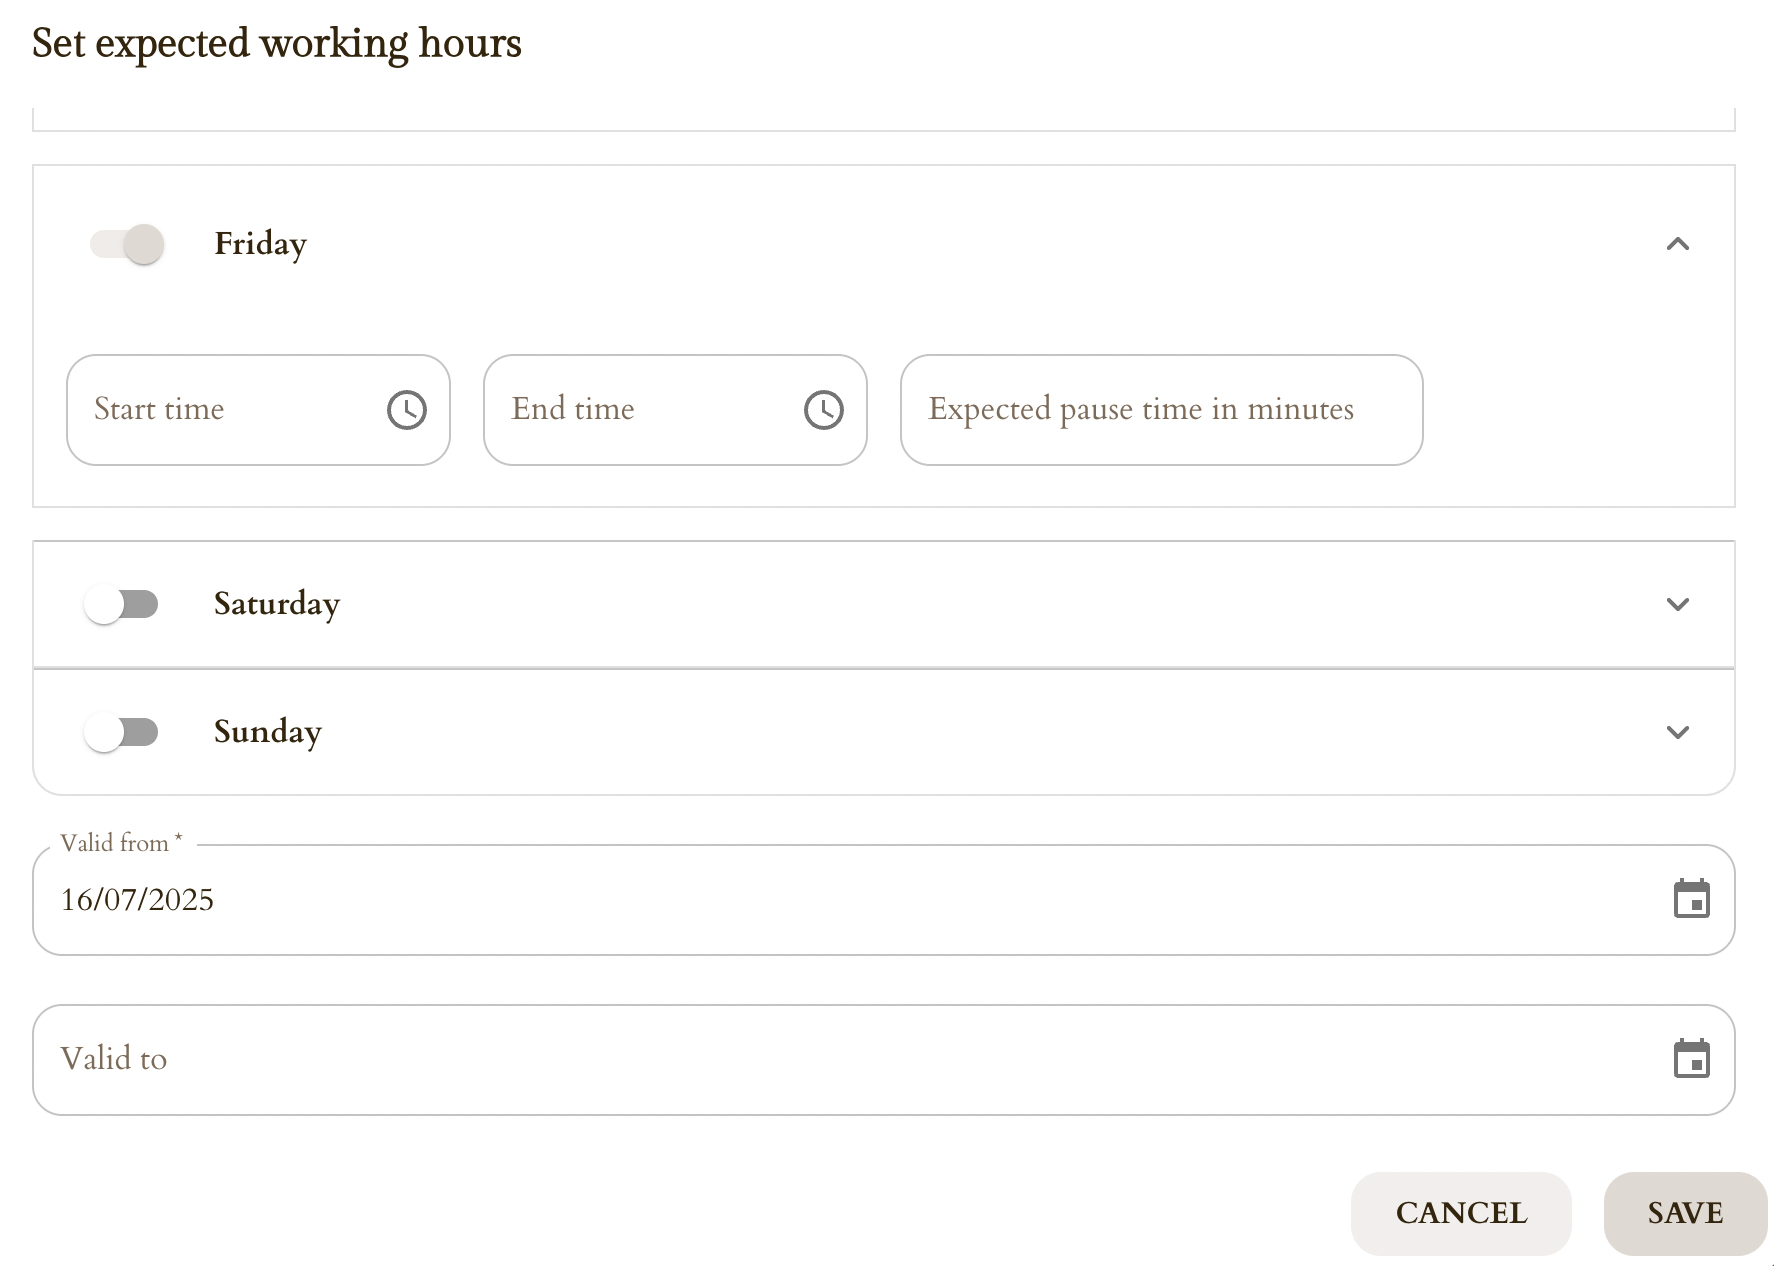Focus the End time input field
Image resolution: width=1774 pixels, height=1266 pixels.
pyautogui.click(x=675, y=410)
